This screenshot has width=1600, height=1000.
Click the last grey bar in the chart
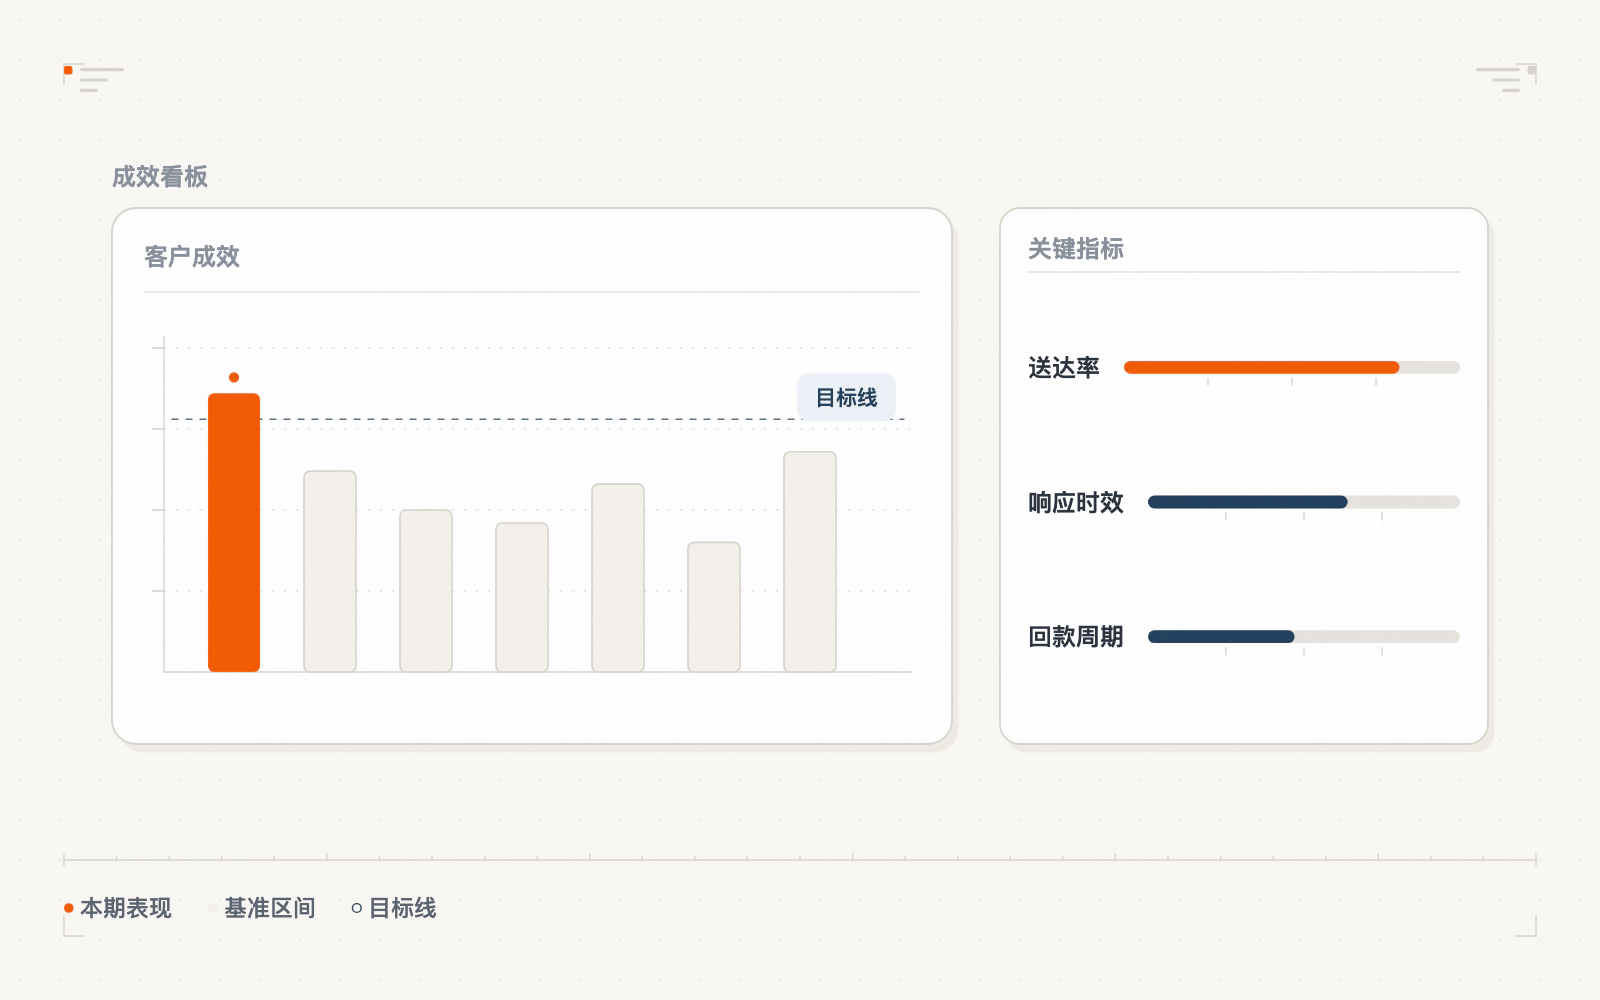[810, 562]
